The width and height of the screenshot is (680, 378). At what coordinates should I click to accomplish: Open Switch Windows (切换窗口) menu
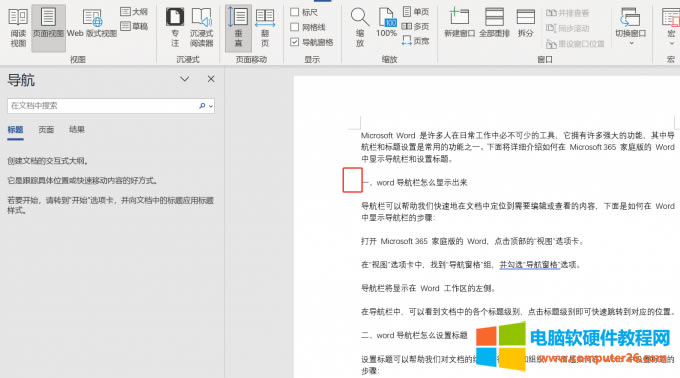click(630, 27)
